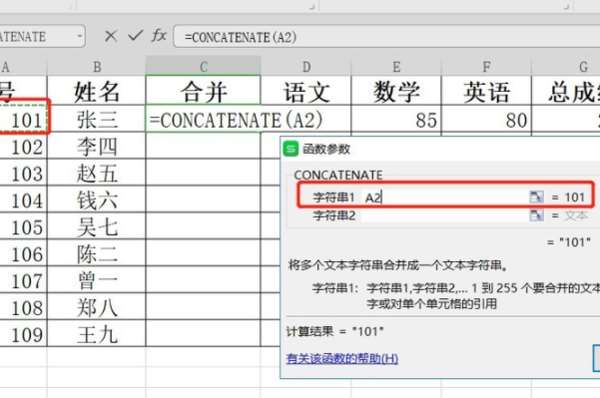This screenshot has width=600, height=398.
Task: Select the 英语 score cell 80
Action: click(x=486, y=120)
